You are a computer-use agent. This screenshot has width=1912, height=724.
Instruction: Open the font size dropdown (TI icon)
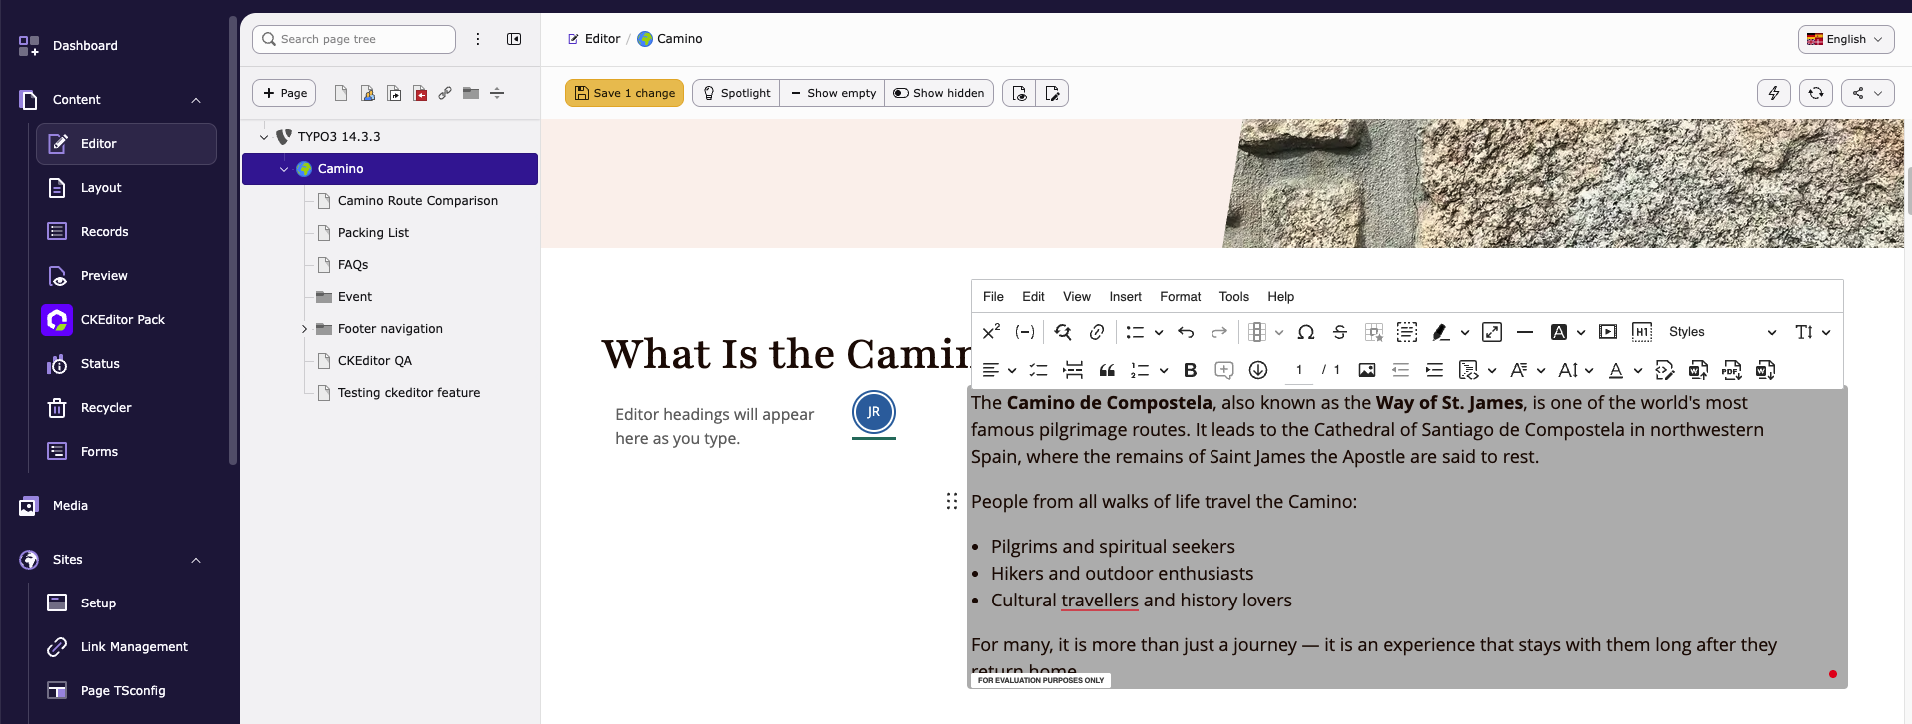point(1812,332)
